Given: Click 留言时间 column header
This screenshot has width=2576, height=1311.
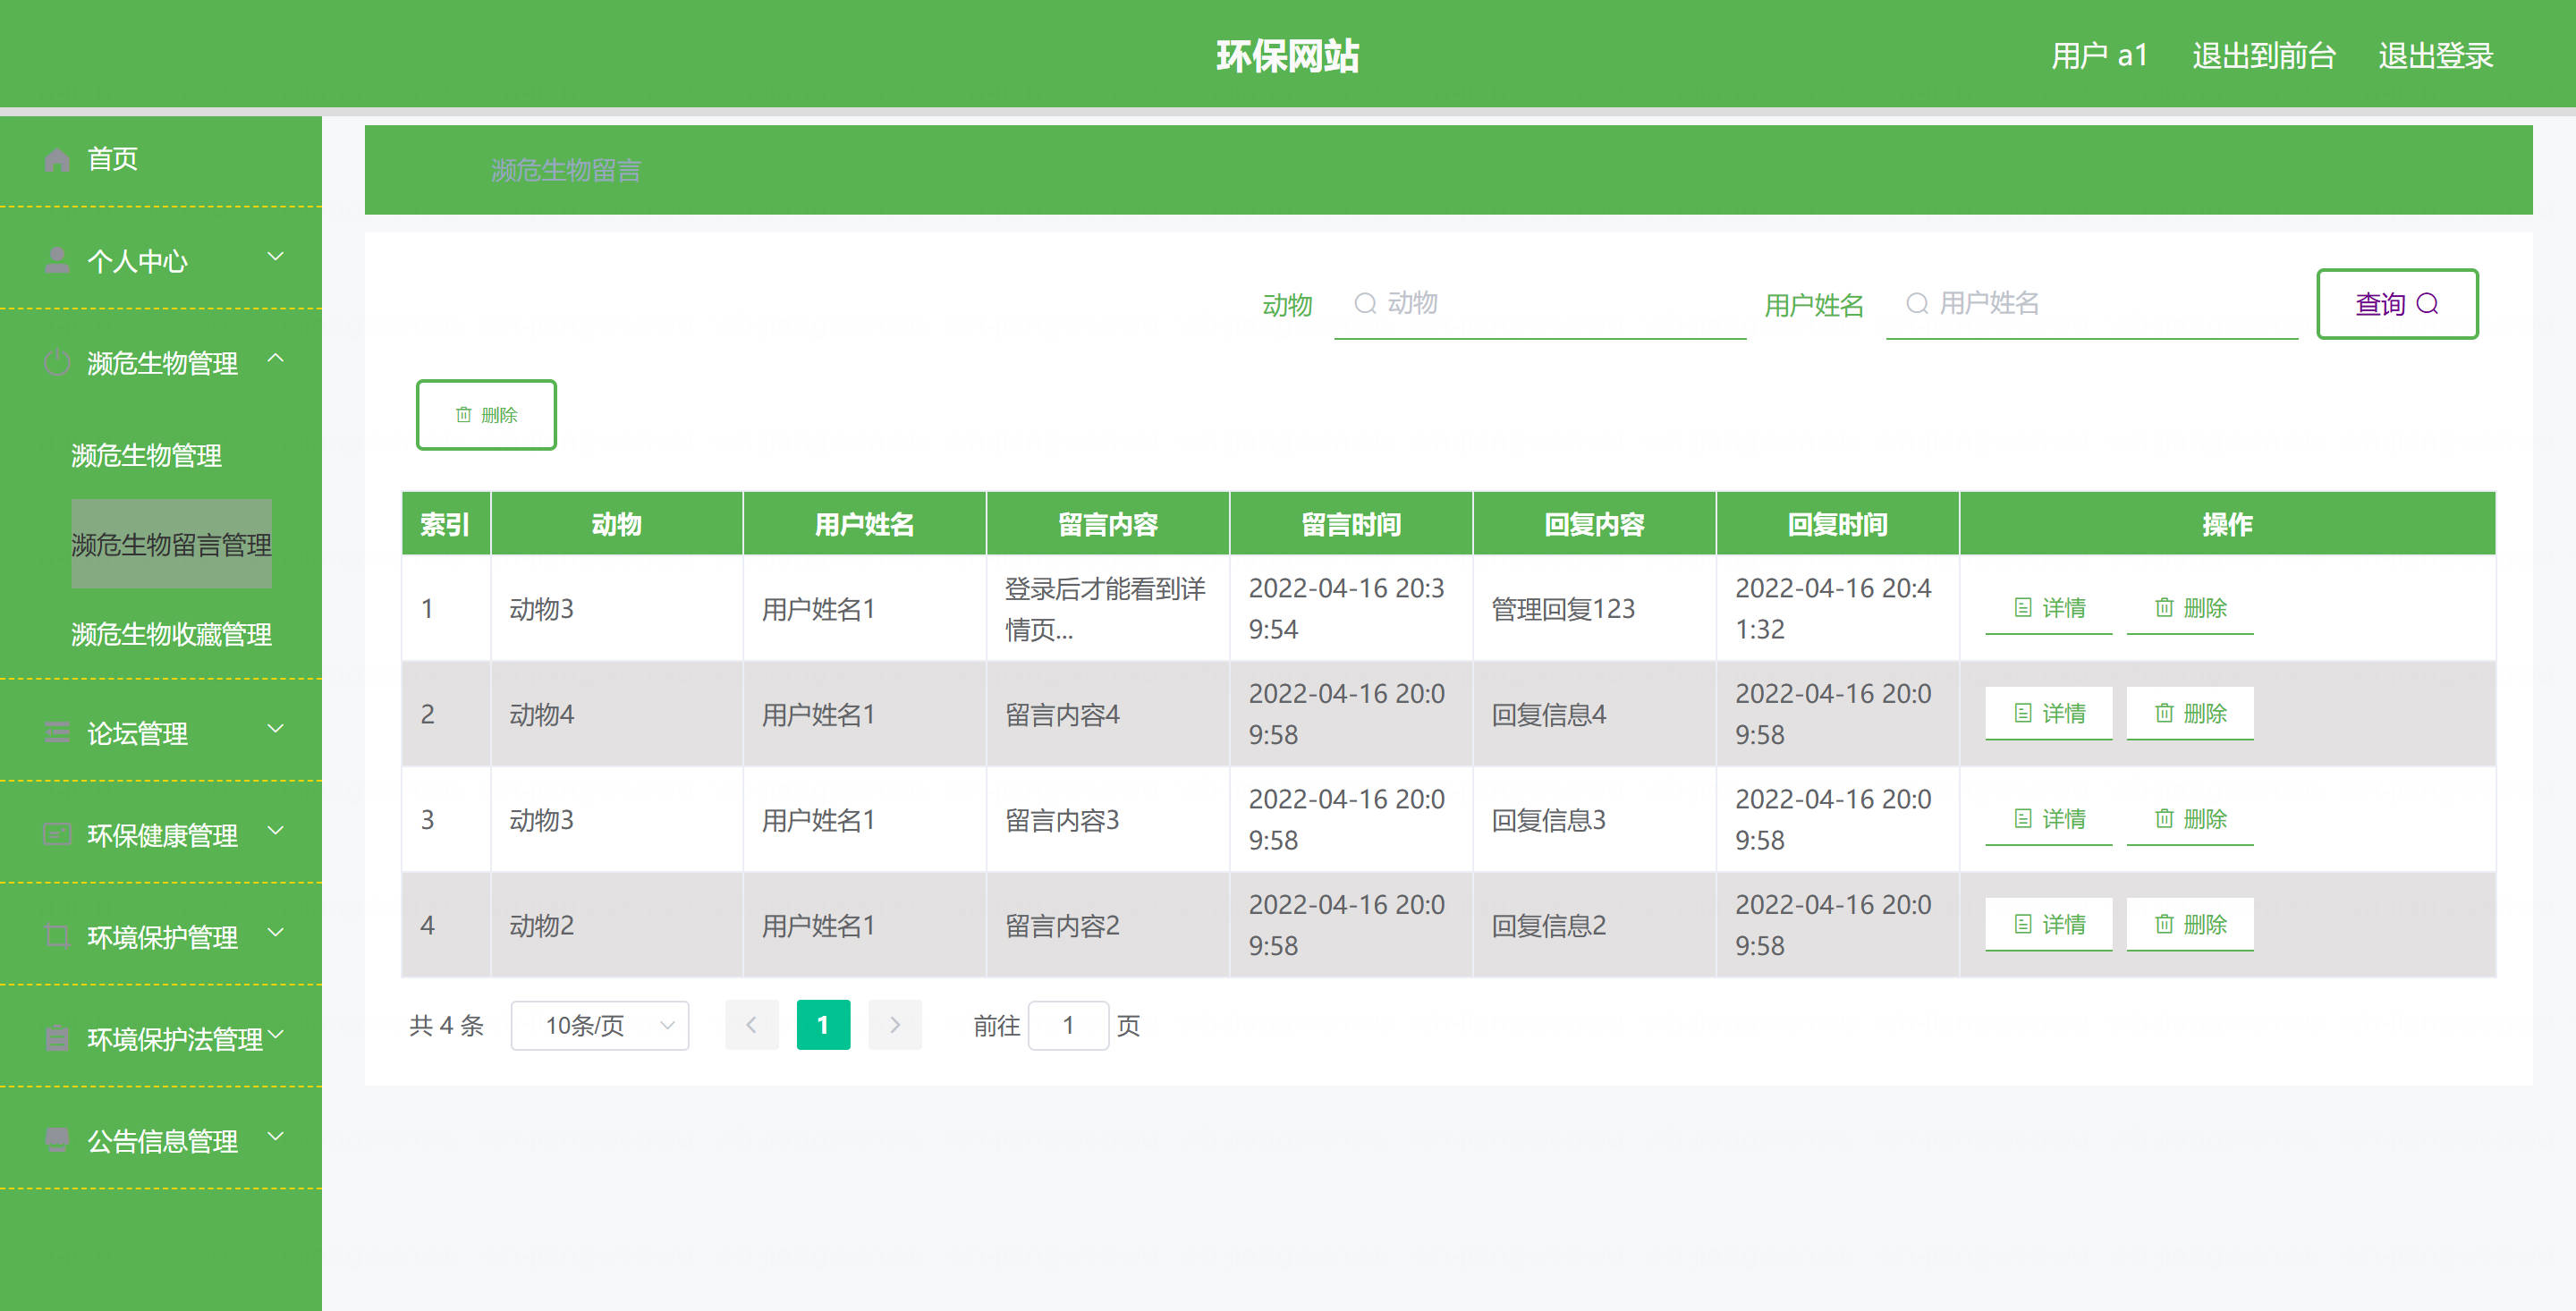Looking at the screenshot, I should [x=1350, y=524].
